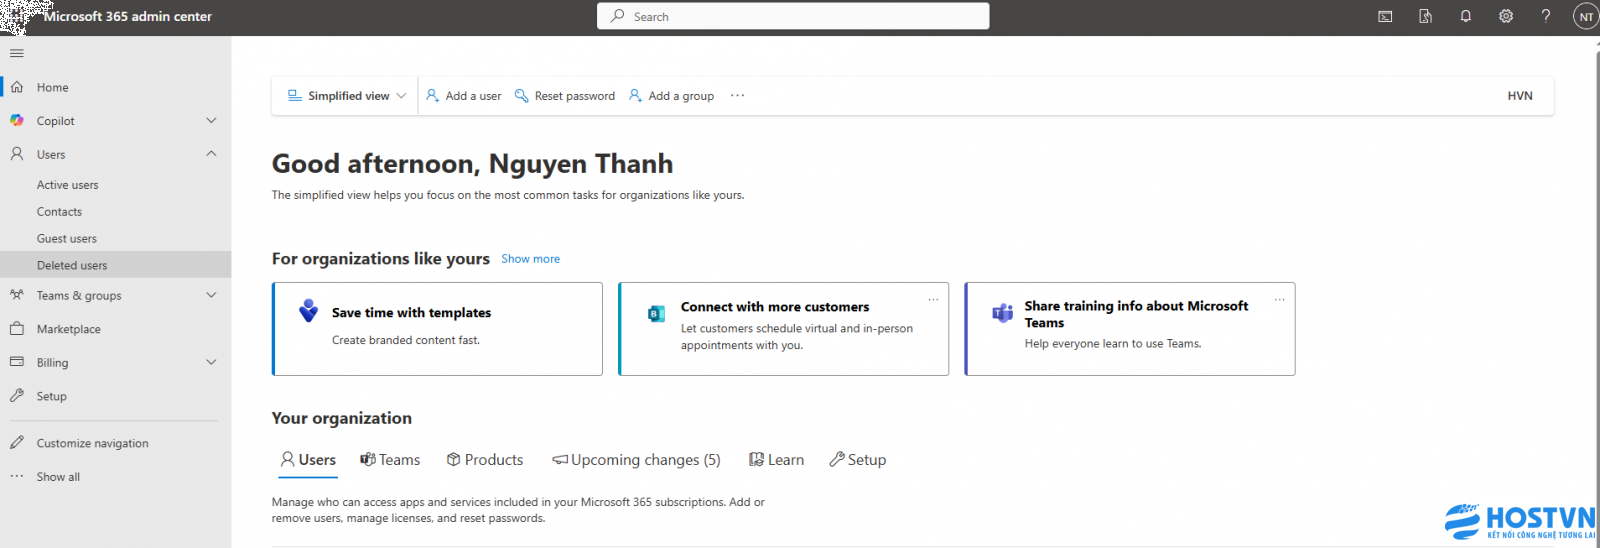Open Deleted users in sidebar
Viewport: 1600px width, 548px height.
(115, 265)
